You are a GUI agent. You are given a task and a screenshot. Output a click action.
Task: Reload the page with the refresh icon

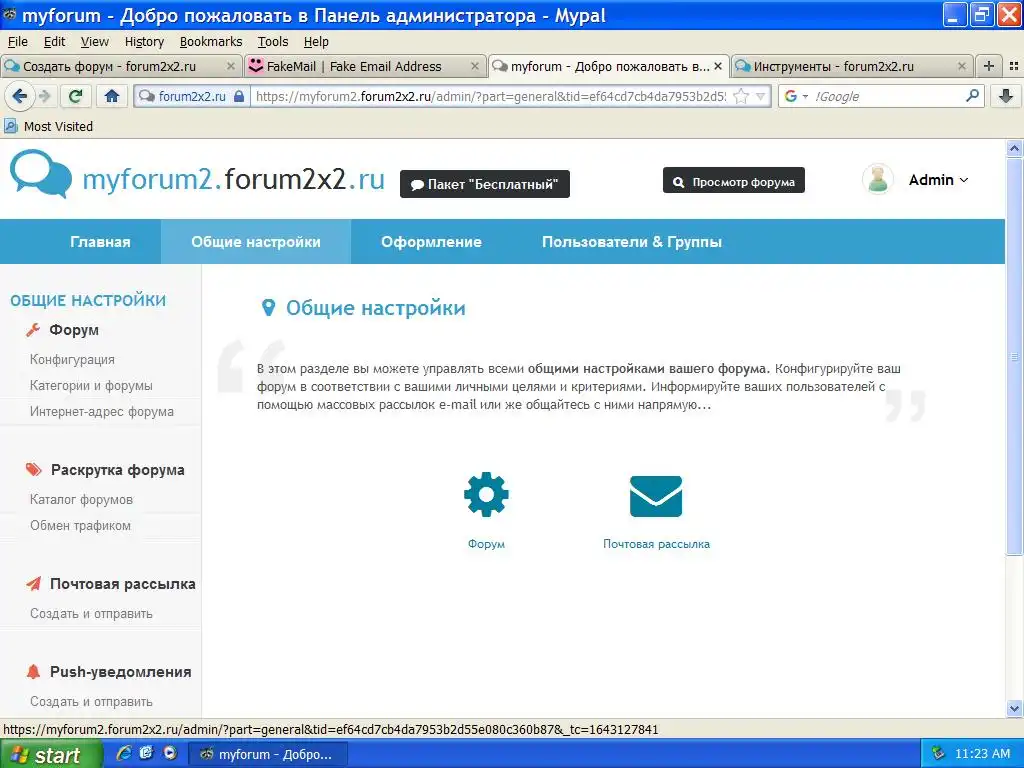(75, 97)
